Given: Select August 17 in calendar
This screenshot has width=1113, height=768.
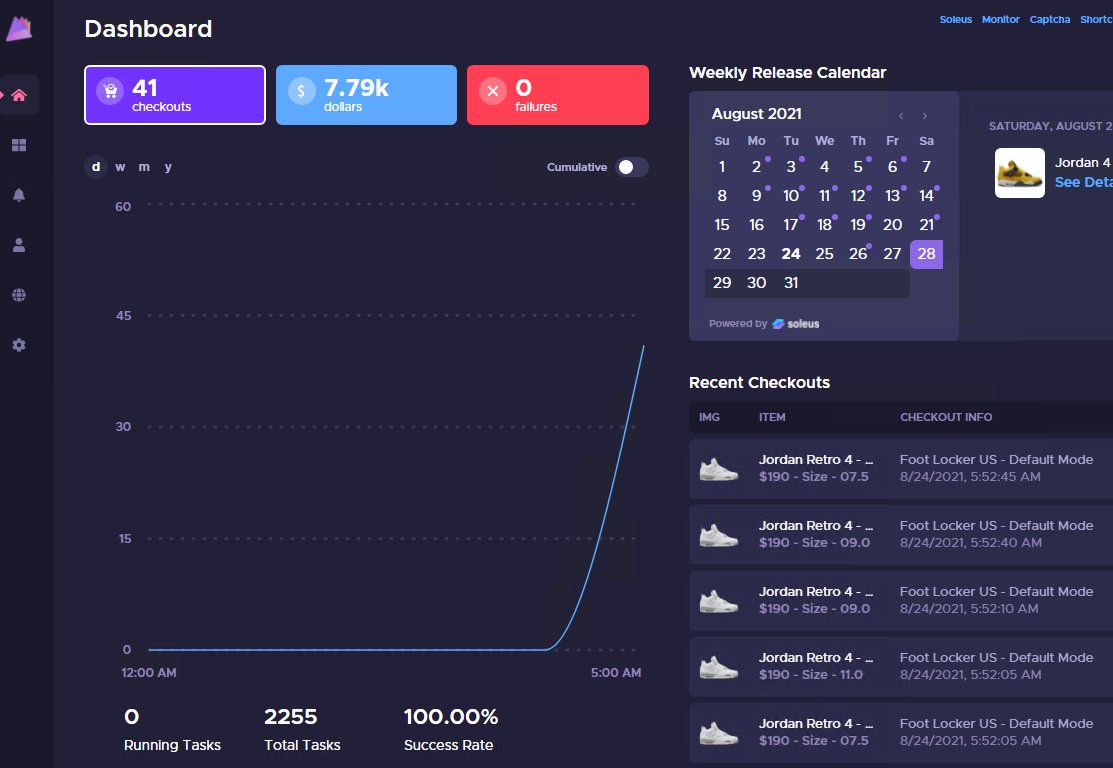Looking at the screenshot, I should click(791, 225).
